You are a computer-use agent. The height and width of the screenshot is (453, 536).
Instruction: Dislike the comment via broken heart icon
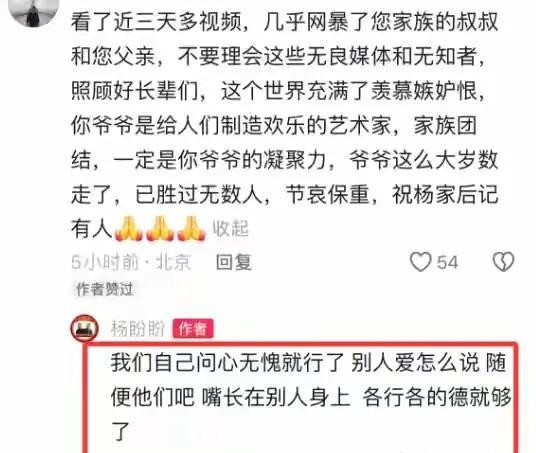(503, 262)
